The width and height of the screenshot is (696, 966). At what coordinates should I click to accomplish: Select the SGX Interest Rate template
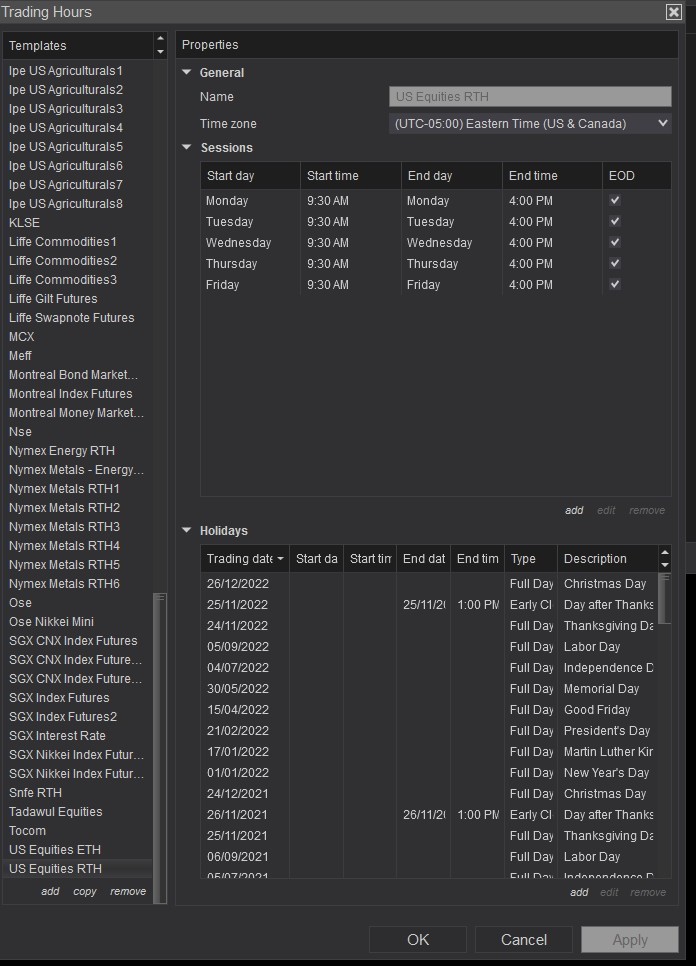point(78,736)
